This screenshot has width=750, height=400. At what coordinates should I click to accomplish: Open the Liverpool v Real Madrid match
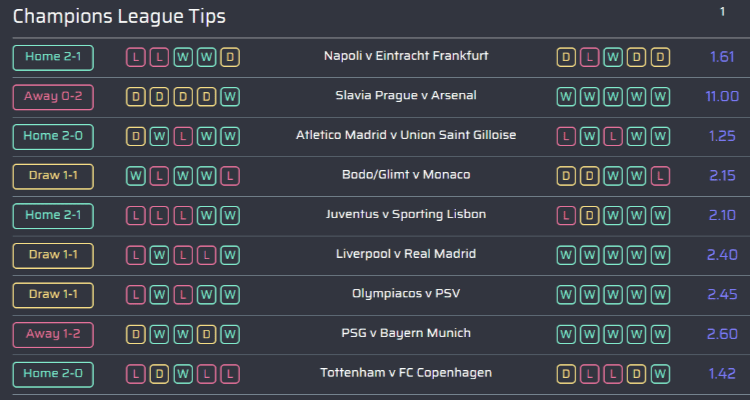pyautogui.click(x=406, y=254)
